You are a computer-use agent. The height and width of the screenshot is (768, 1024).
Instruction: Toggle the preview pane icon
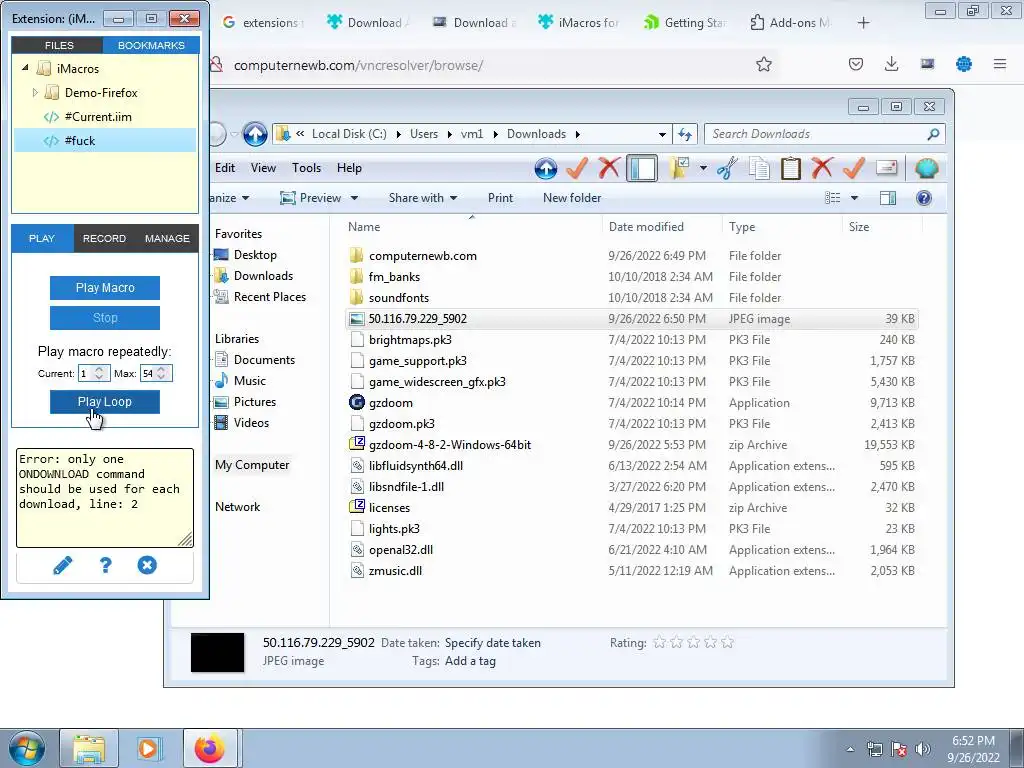pos(888,198)
